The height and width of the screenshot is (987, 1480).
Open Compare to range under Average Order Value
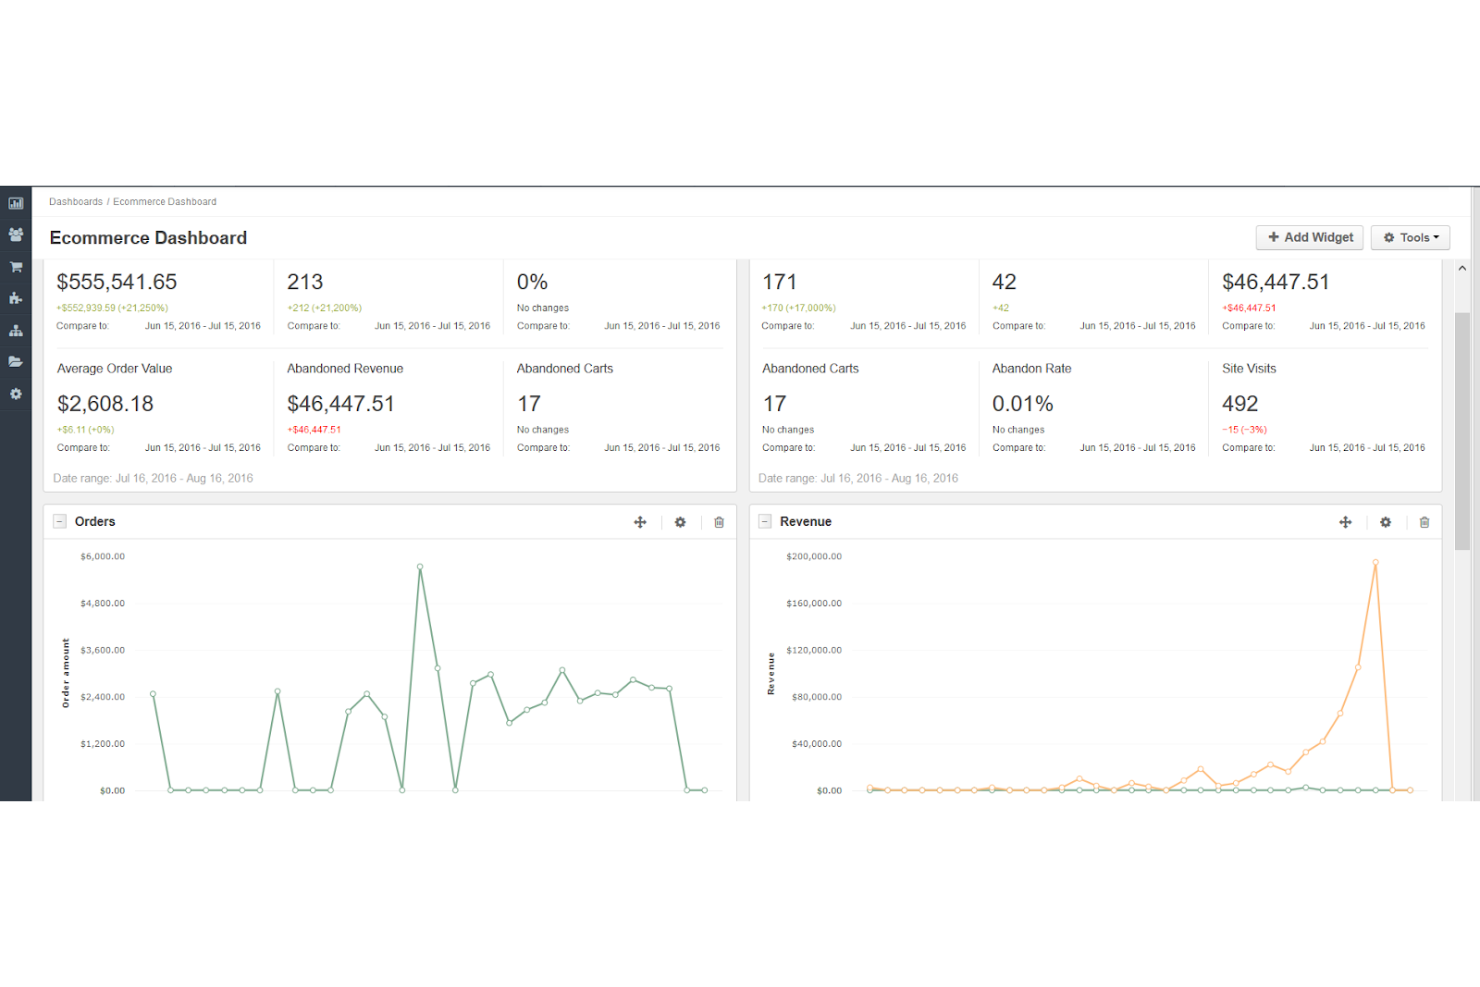tap(203, 447)
